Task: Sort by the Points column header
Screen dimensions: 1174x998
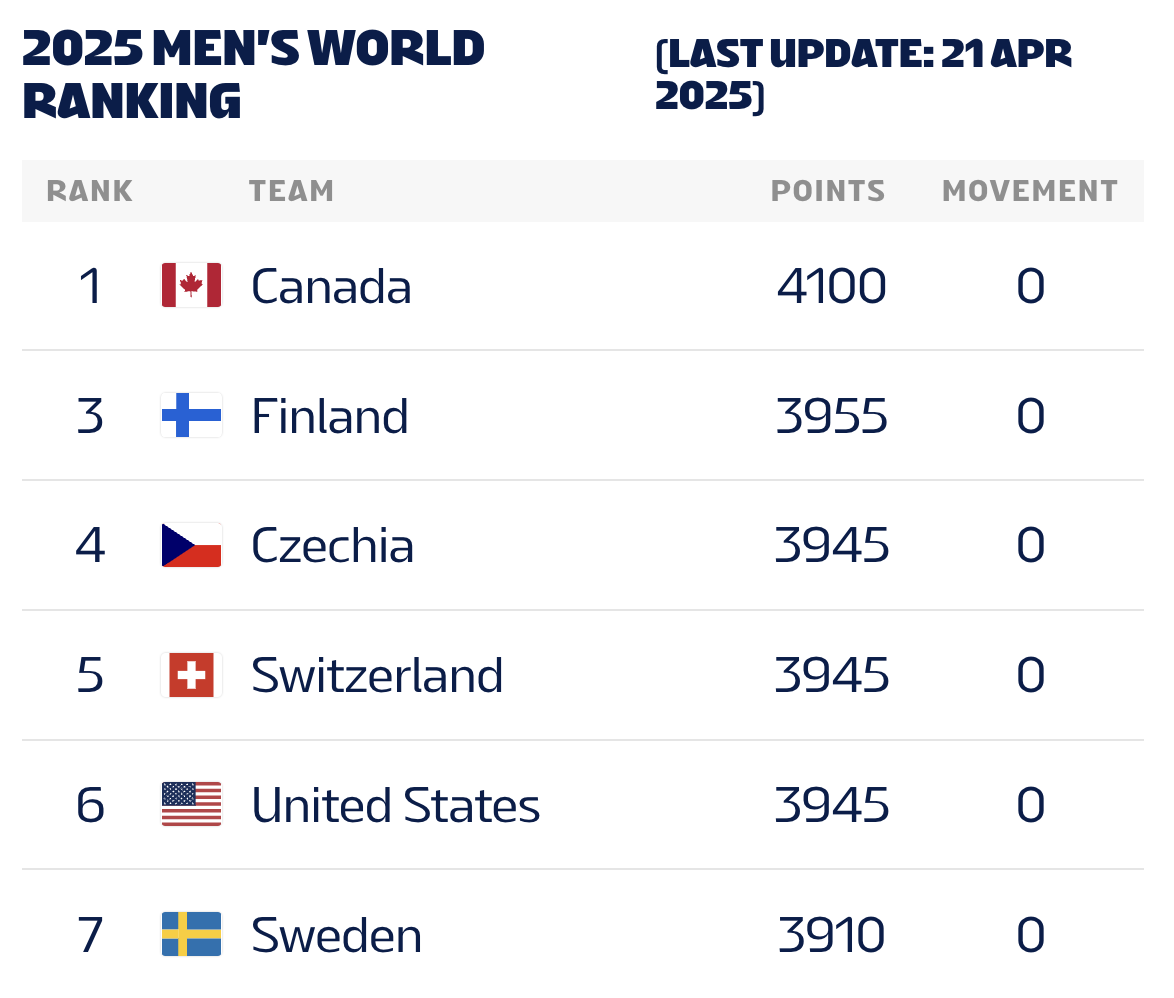Action: [828, 191]
